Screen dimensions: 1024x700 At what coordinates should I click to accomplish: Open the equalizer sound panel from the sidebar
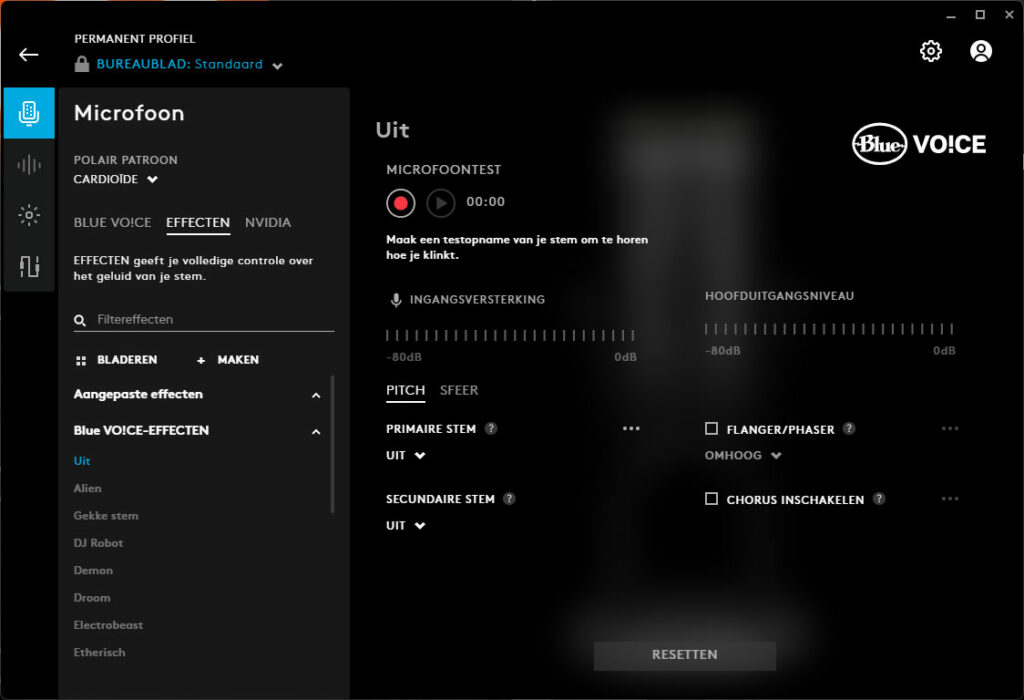pyautogui.click(x=29, y=163)
